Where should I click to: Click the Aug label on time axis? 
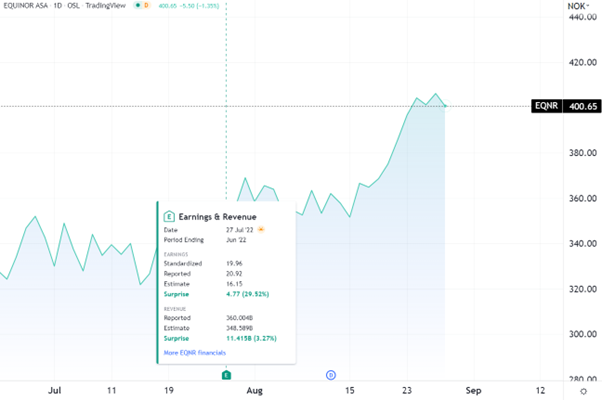coord(255,390)
